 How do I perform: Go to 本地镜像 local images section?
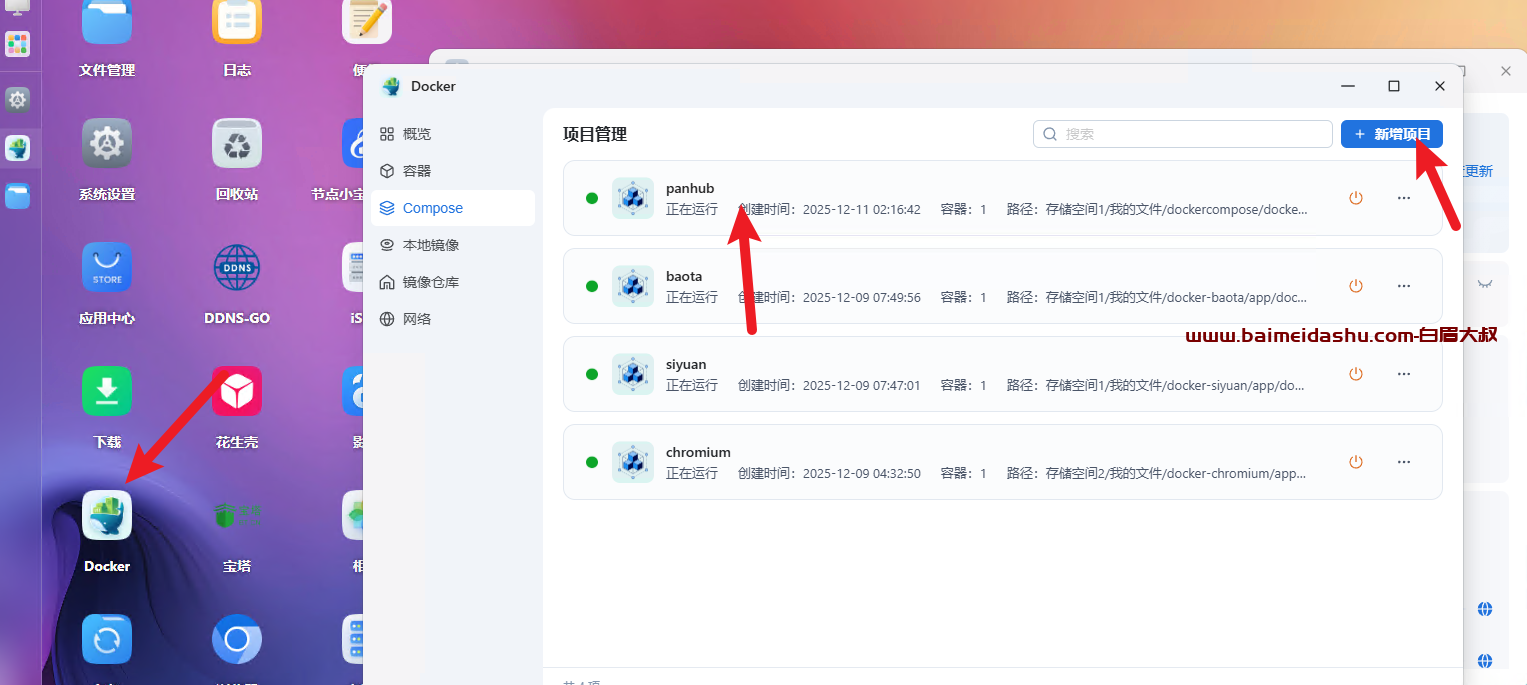click(430, 245)
